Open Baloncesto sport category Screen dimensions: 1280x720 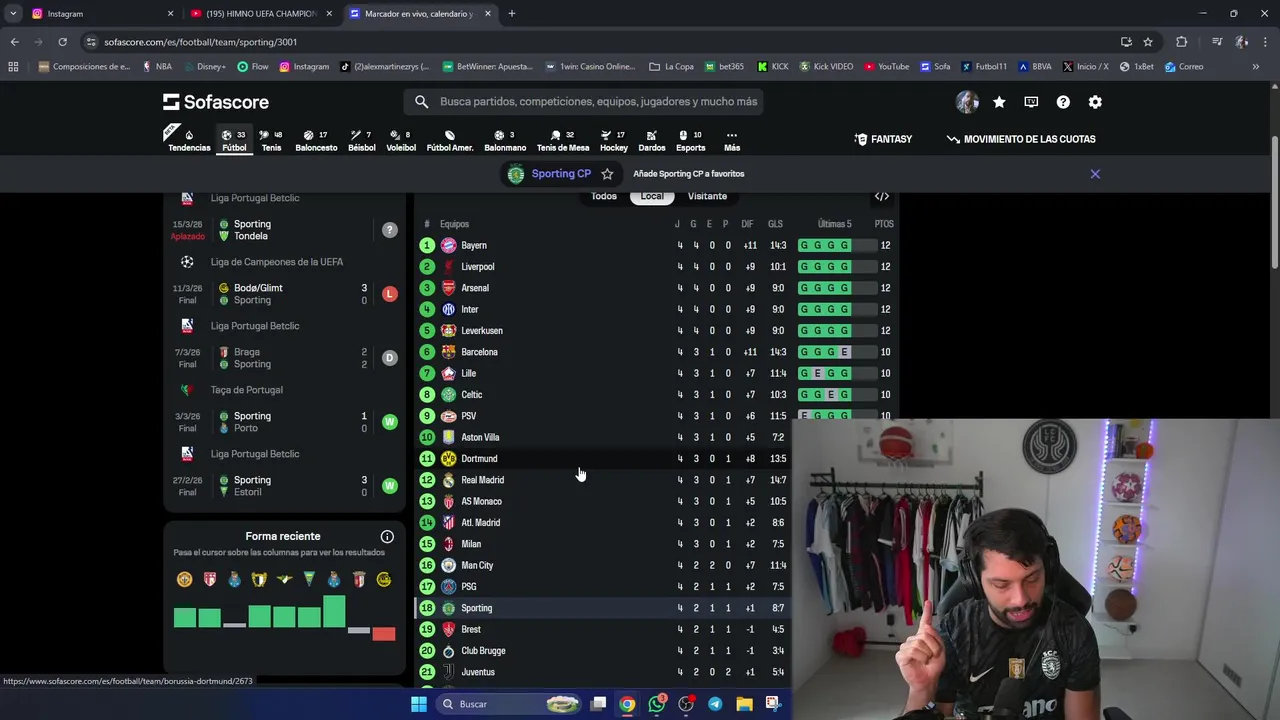point(316,140)
